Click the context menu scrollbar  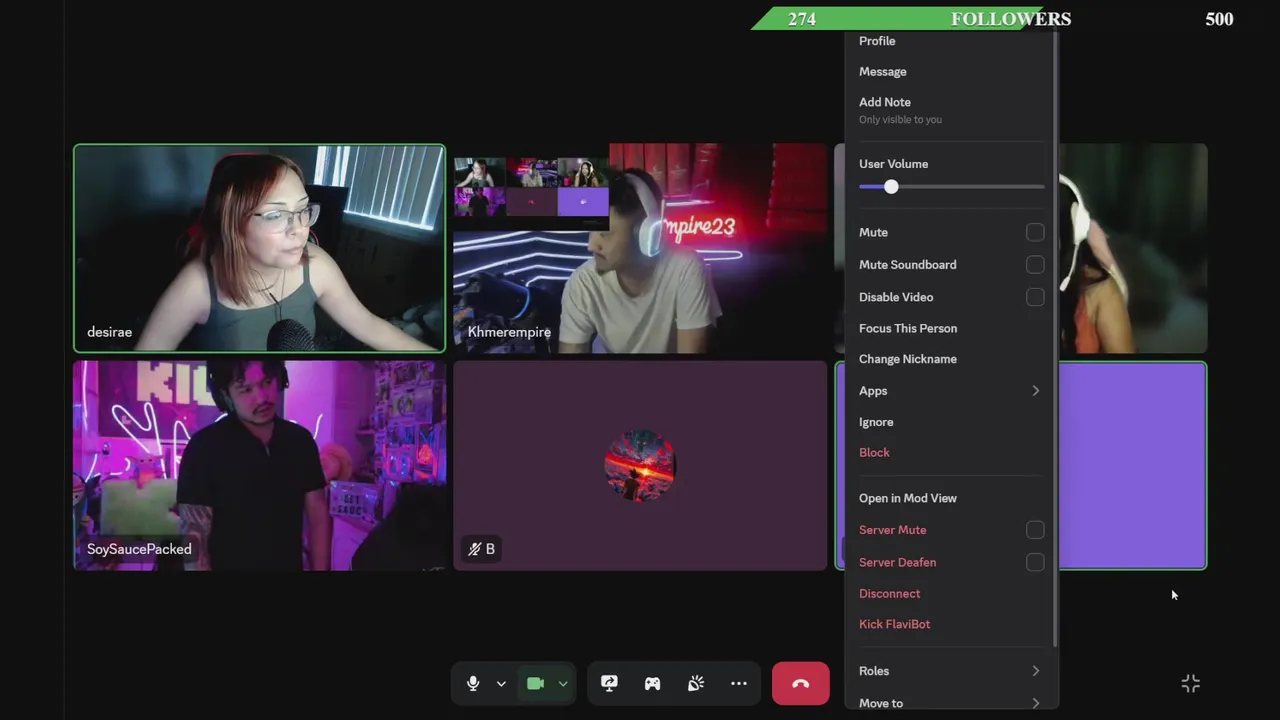tap(1055, 340)
